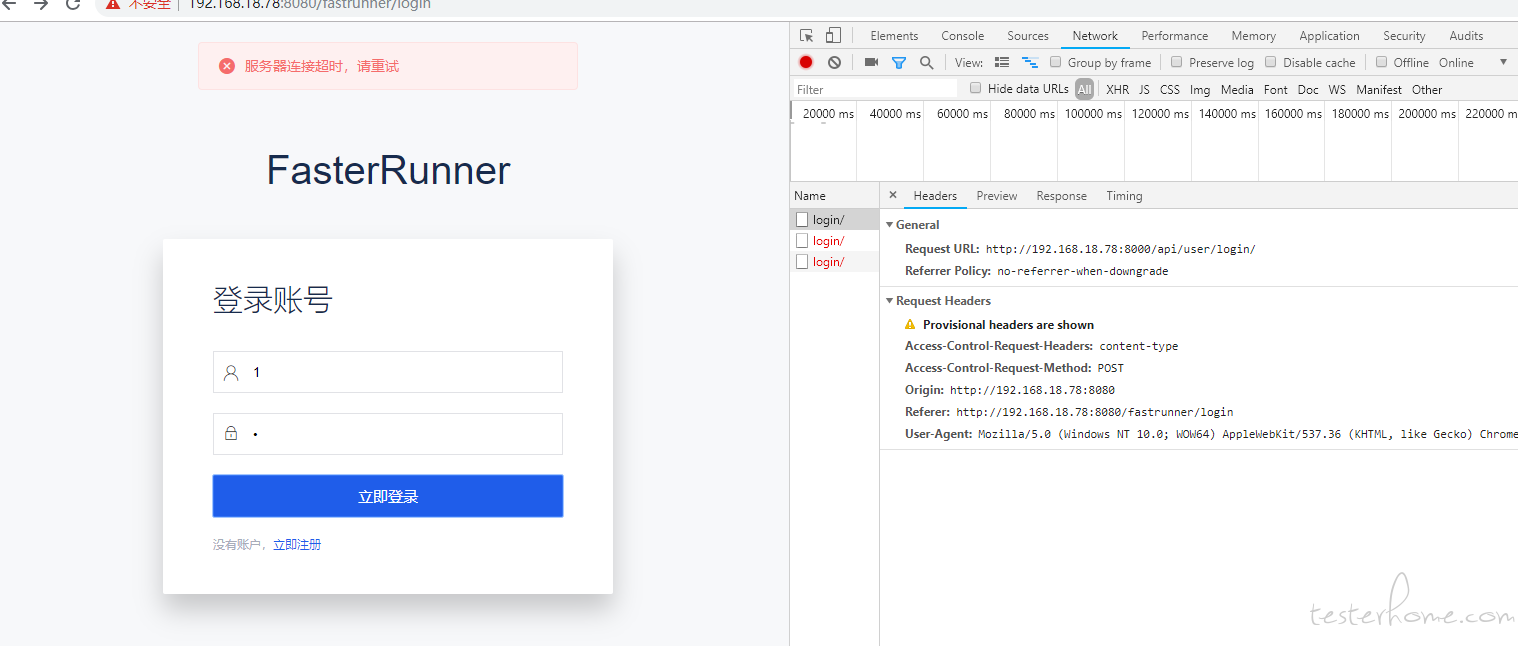Image resolution: width=1518 pixels, height=646 pixels.
Task: Stop recording network log (red dot)
Action: point(806,62)
